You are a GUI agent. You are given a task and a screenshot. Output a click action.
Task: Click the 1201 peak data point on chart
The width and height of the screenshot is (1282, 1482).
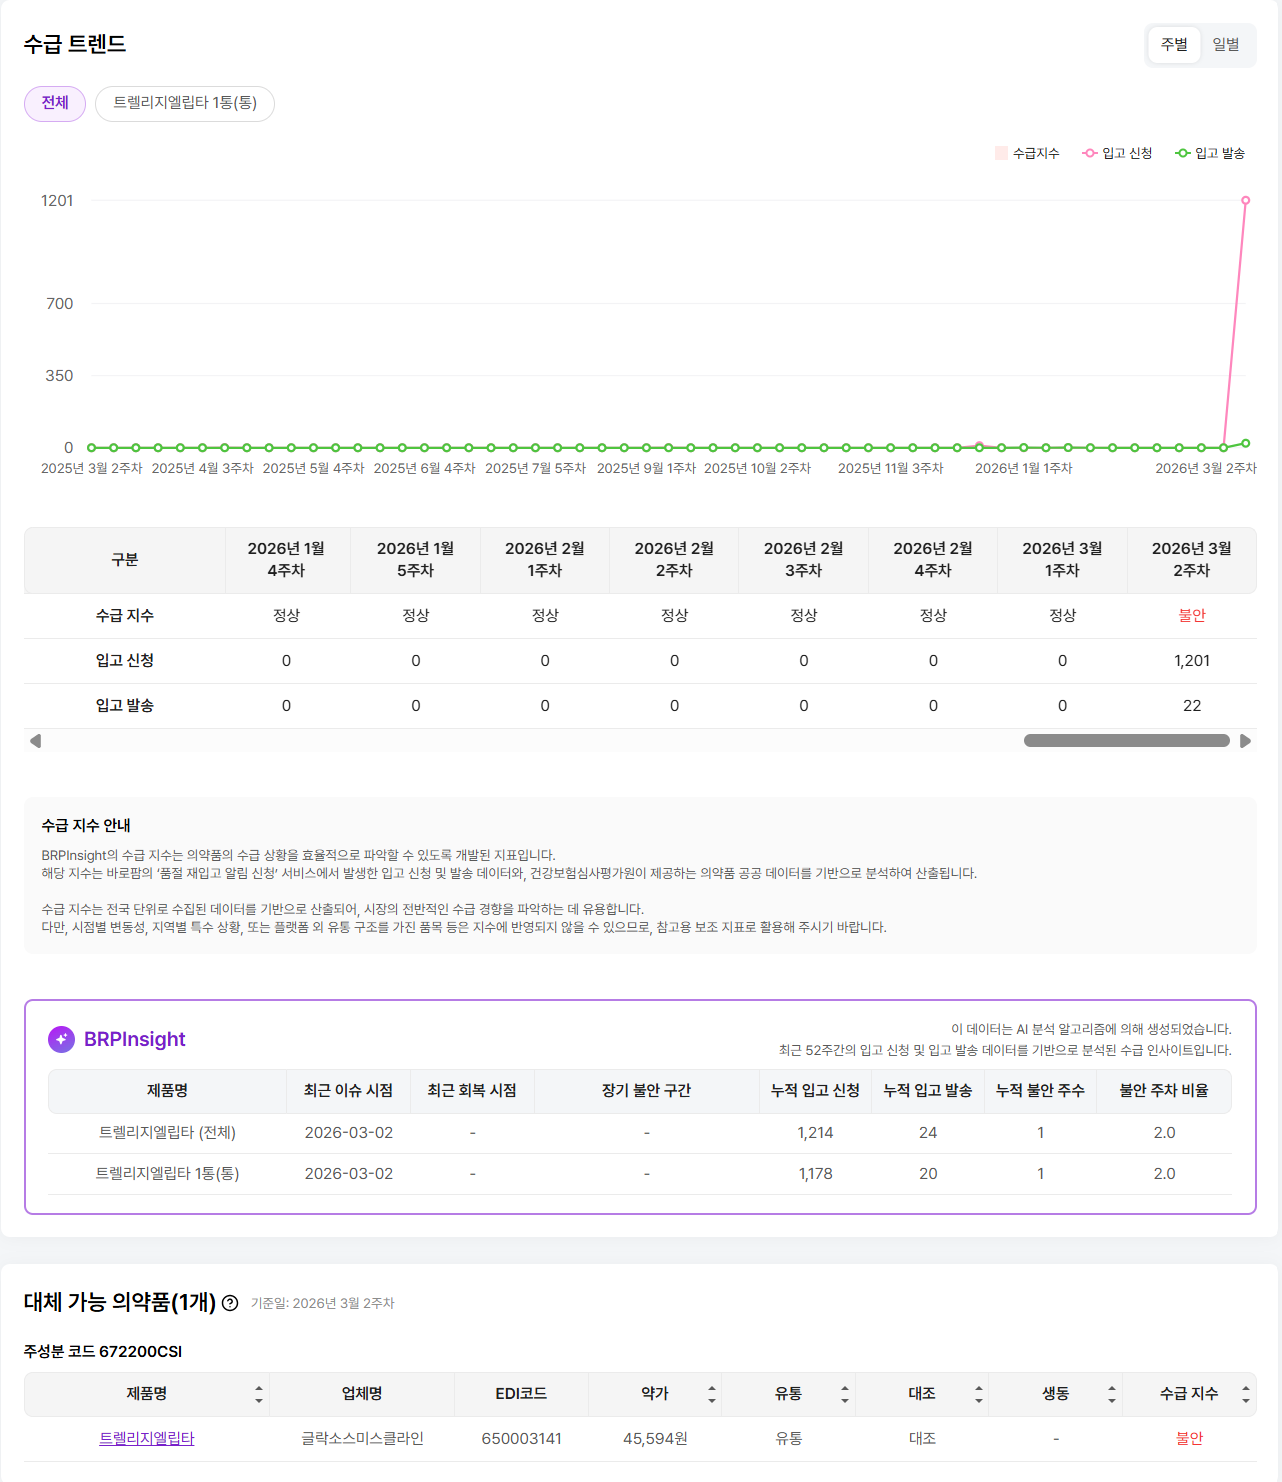click(x=1245, y=201)
